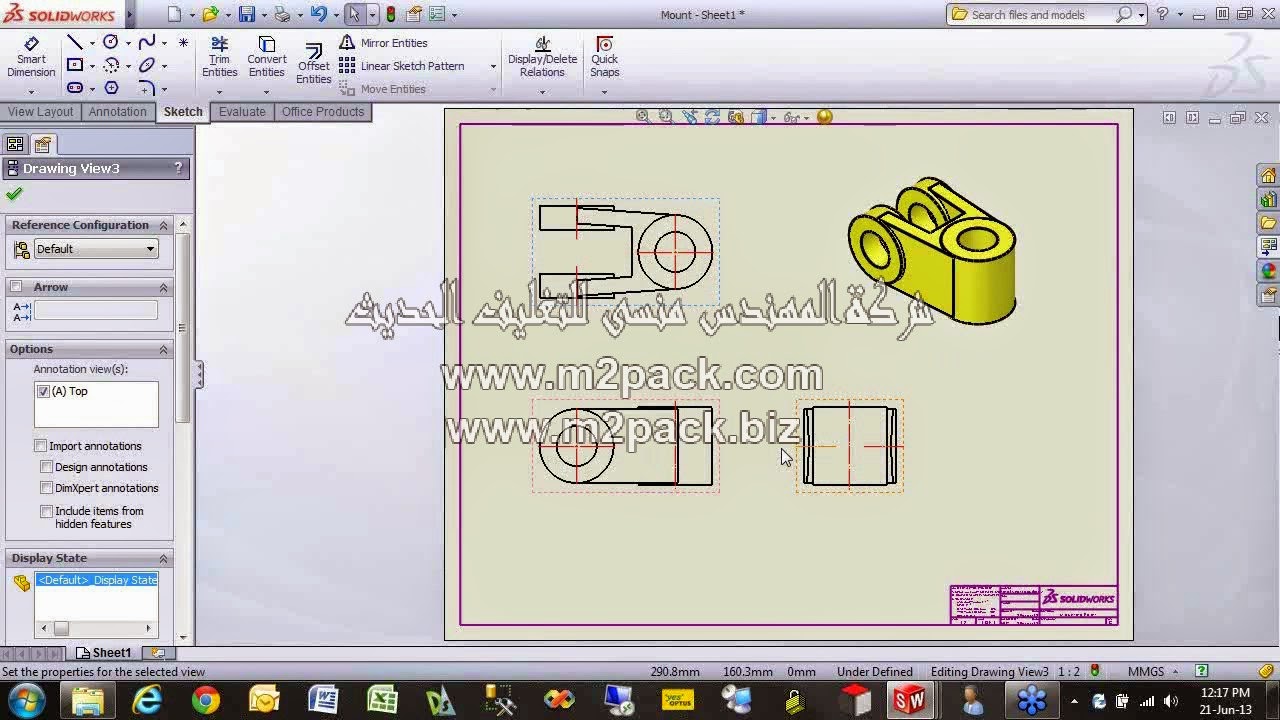Select the <Default> Display State entry
The image size is (1280, 720).
click(x=97, y=580)
